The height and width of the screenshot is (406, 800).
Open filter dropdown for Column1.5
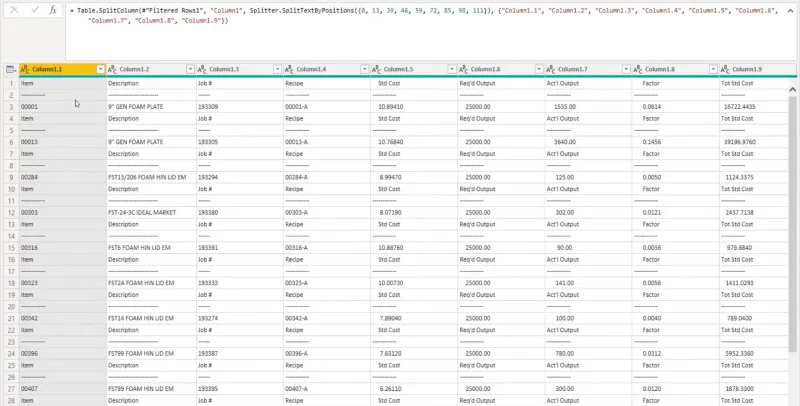click(x=452, y=69)
